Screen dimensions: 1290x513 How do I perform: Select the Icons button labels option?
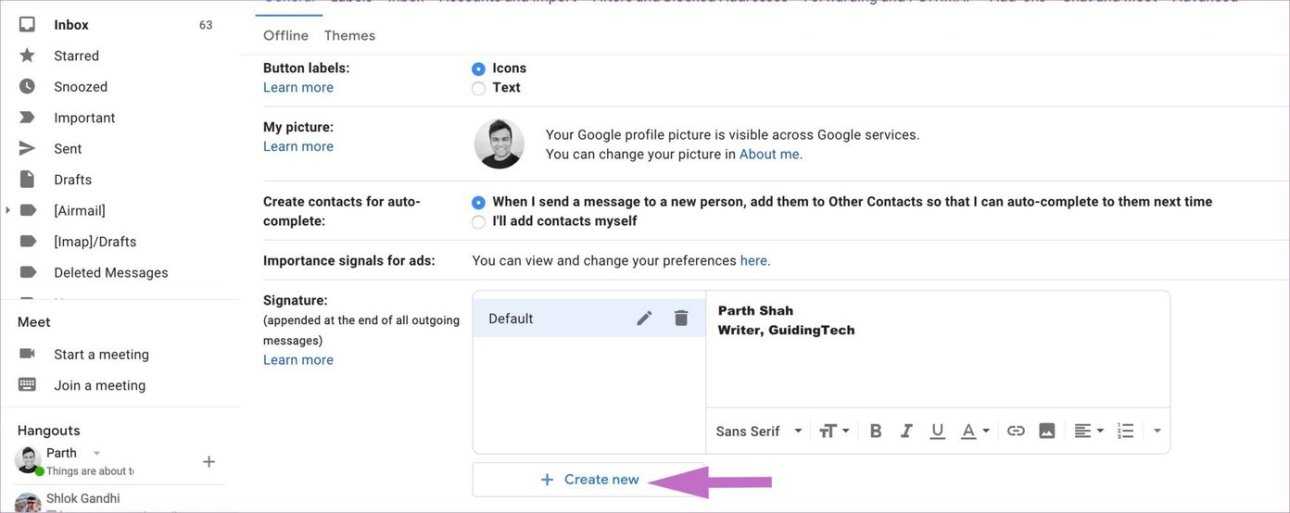(x=479, y=69)
